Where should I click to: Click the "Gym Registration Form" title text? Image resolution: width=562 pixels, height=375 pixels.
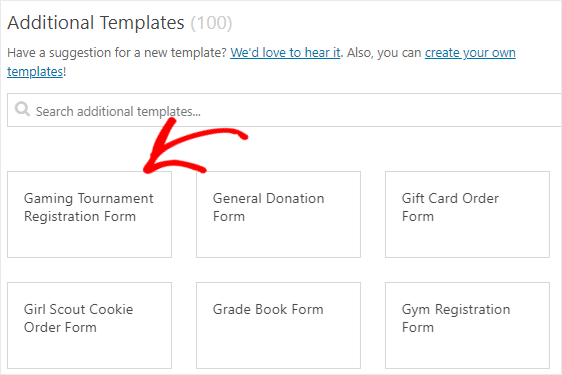(456, 319)
